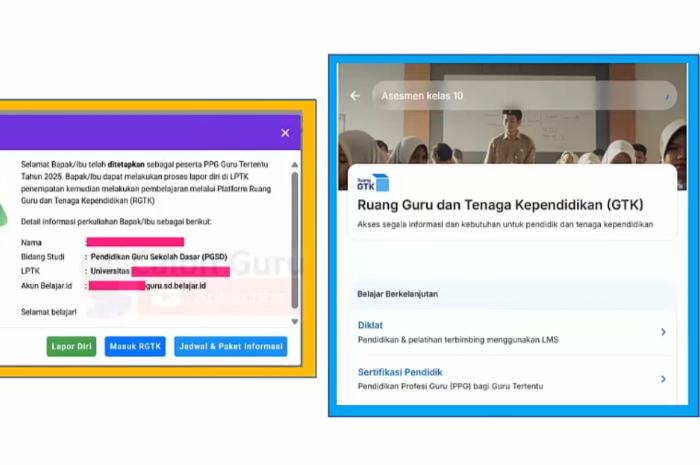
Task: Go back using the left arrow icon
Action: [x=355, y=95]
